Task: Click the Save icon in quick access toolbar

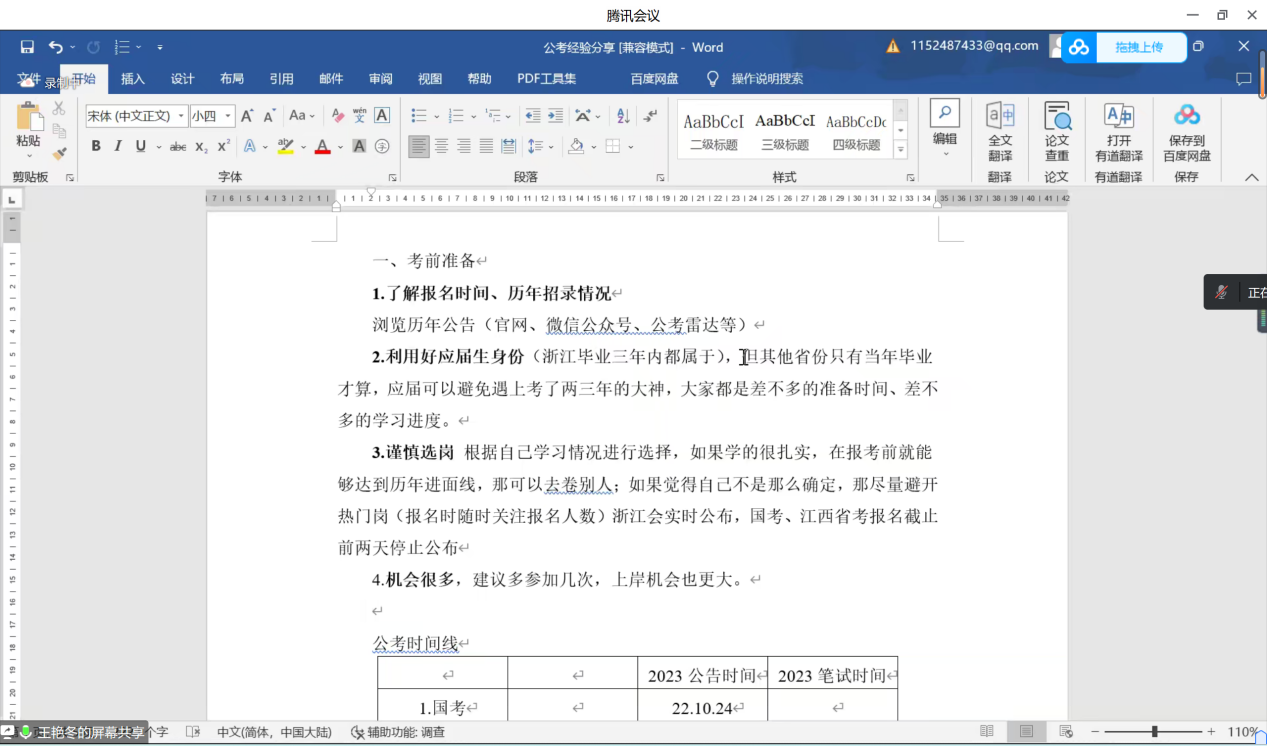Action: coord(27,47)
